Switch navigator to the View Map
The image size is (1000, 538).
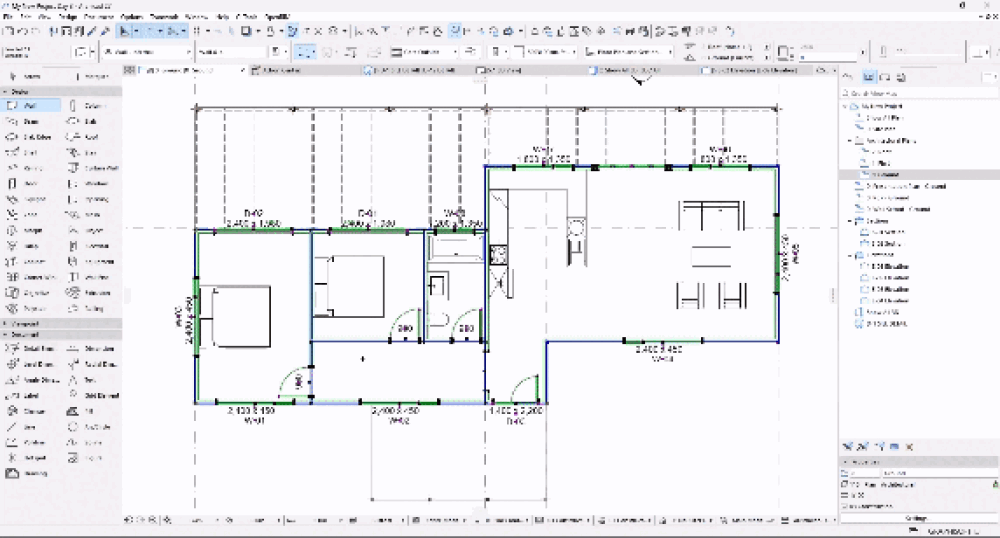(x=869, y=77)
